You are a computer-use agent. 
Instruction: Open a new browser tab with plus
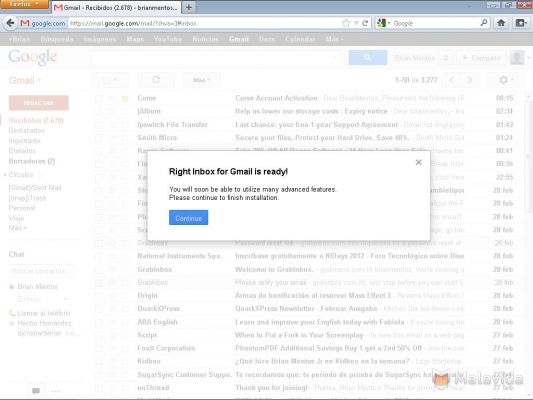pyautogui.click(x=189, y=7)
